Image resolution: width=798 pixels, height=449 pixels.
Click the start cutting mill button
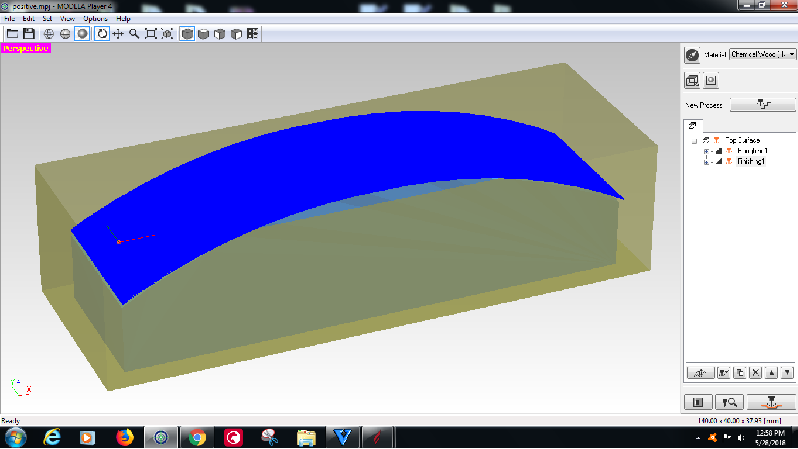pos(772,403)
